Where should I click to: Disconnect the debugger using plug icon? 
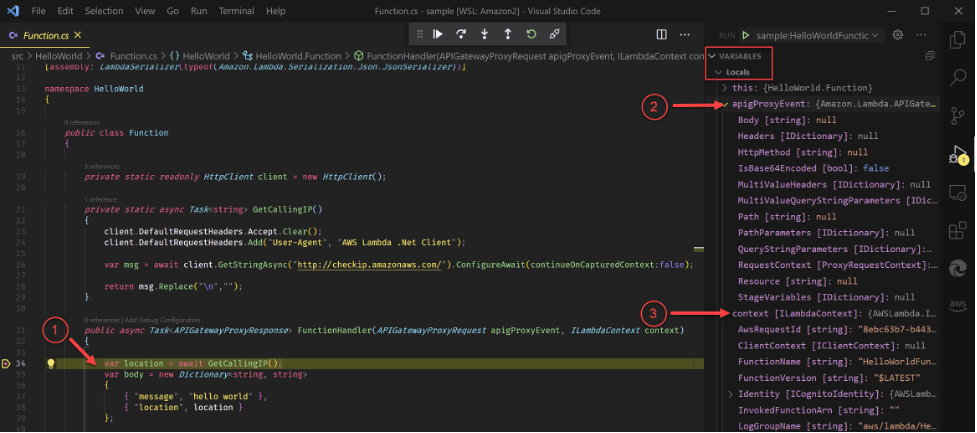click(554, 34)
